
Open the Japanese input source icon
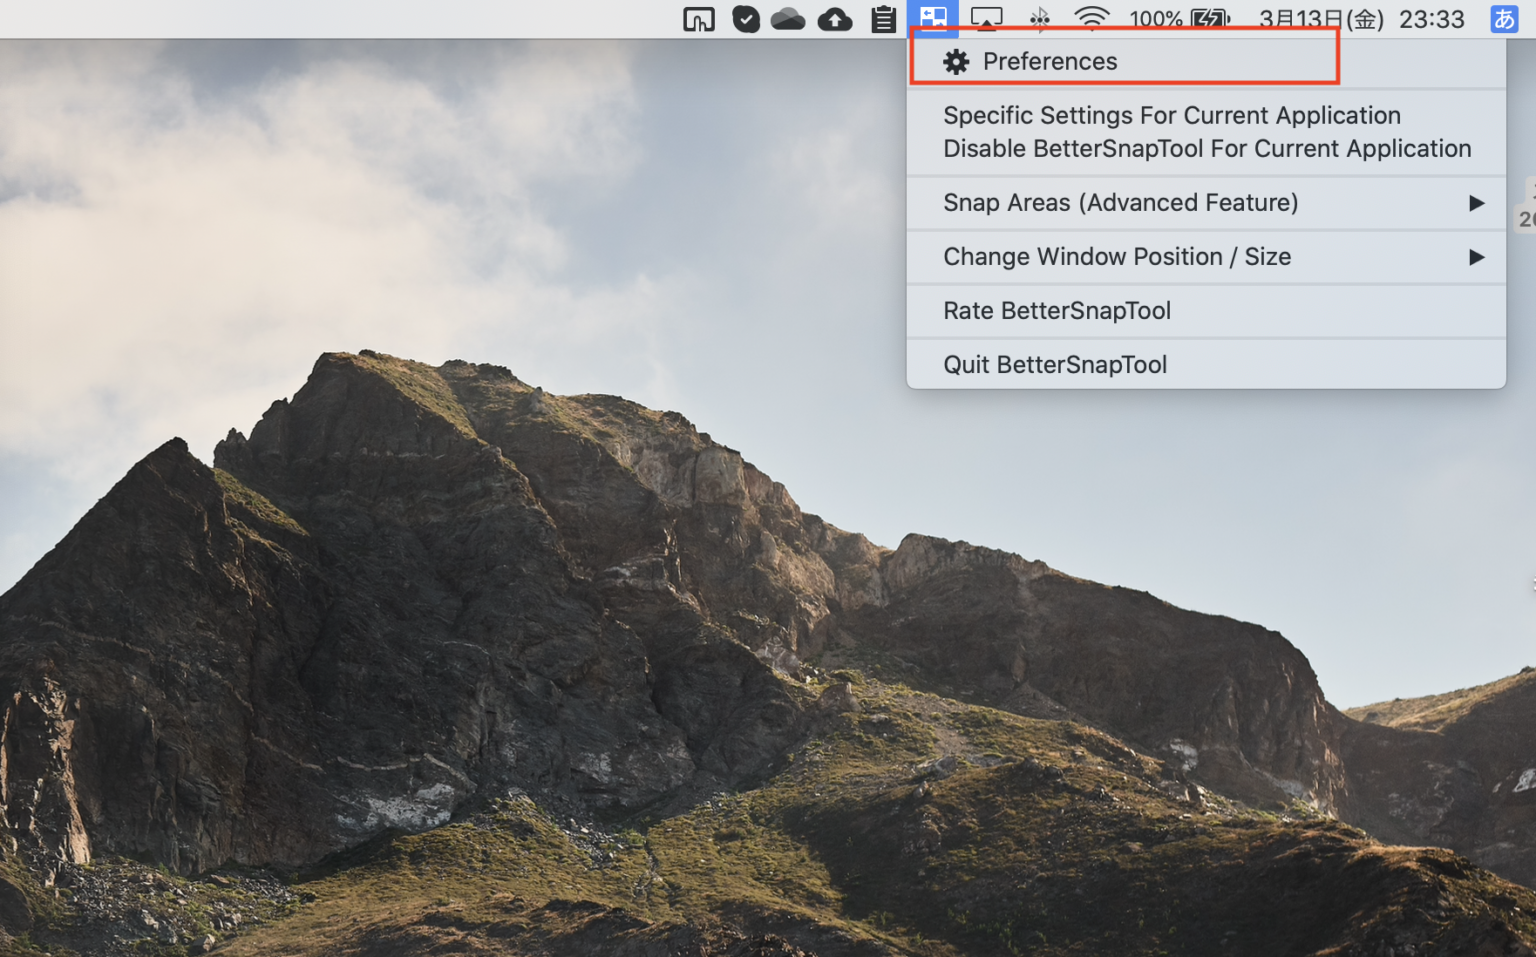1504,19
